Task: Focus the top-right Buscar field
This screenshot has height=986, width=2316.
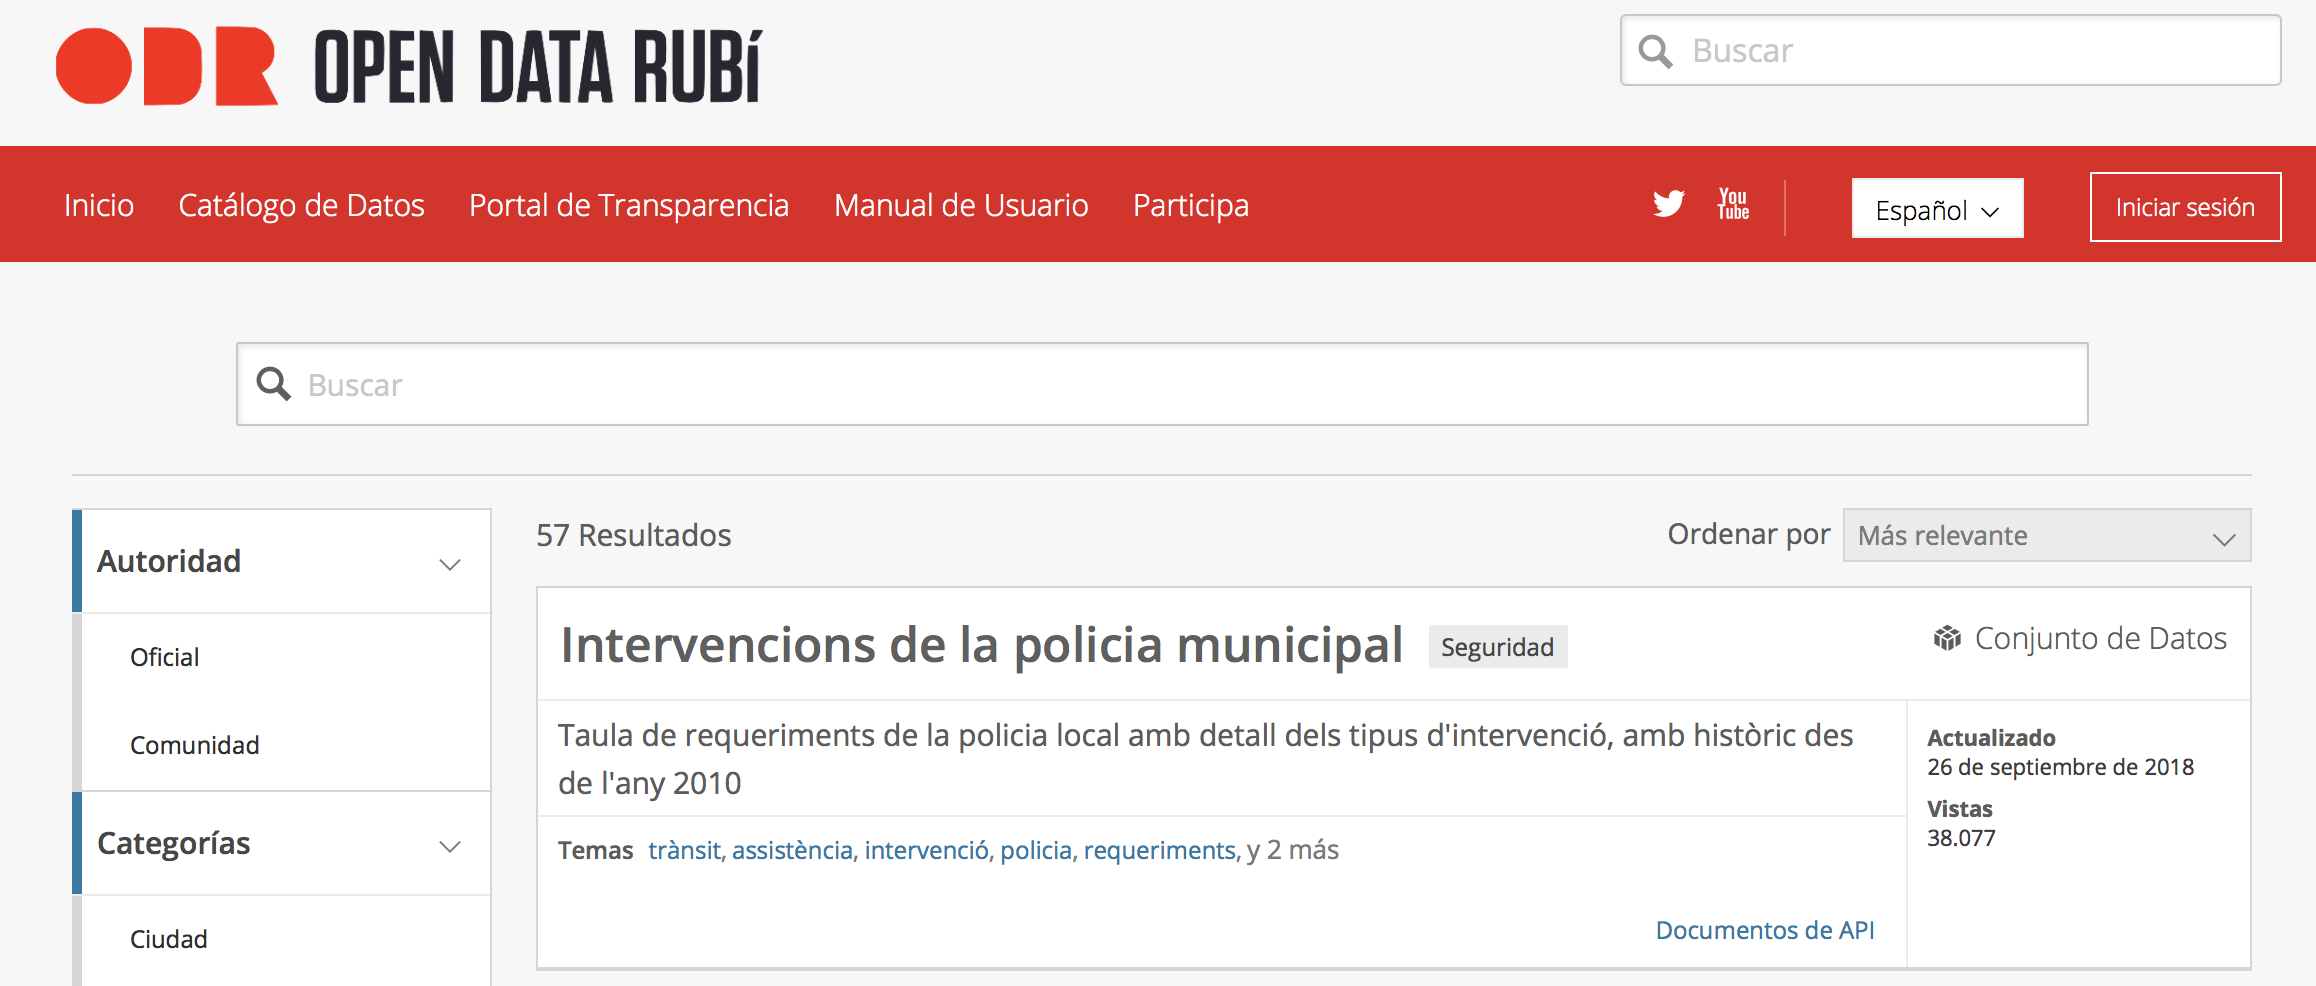Action: coord(1950,50)
